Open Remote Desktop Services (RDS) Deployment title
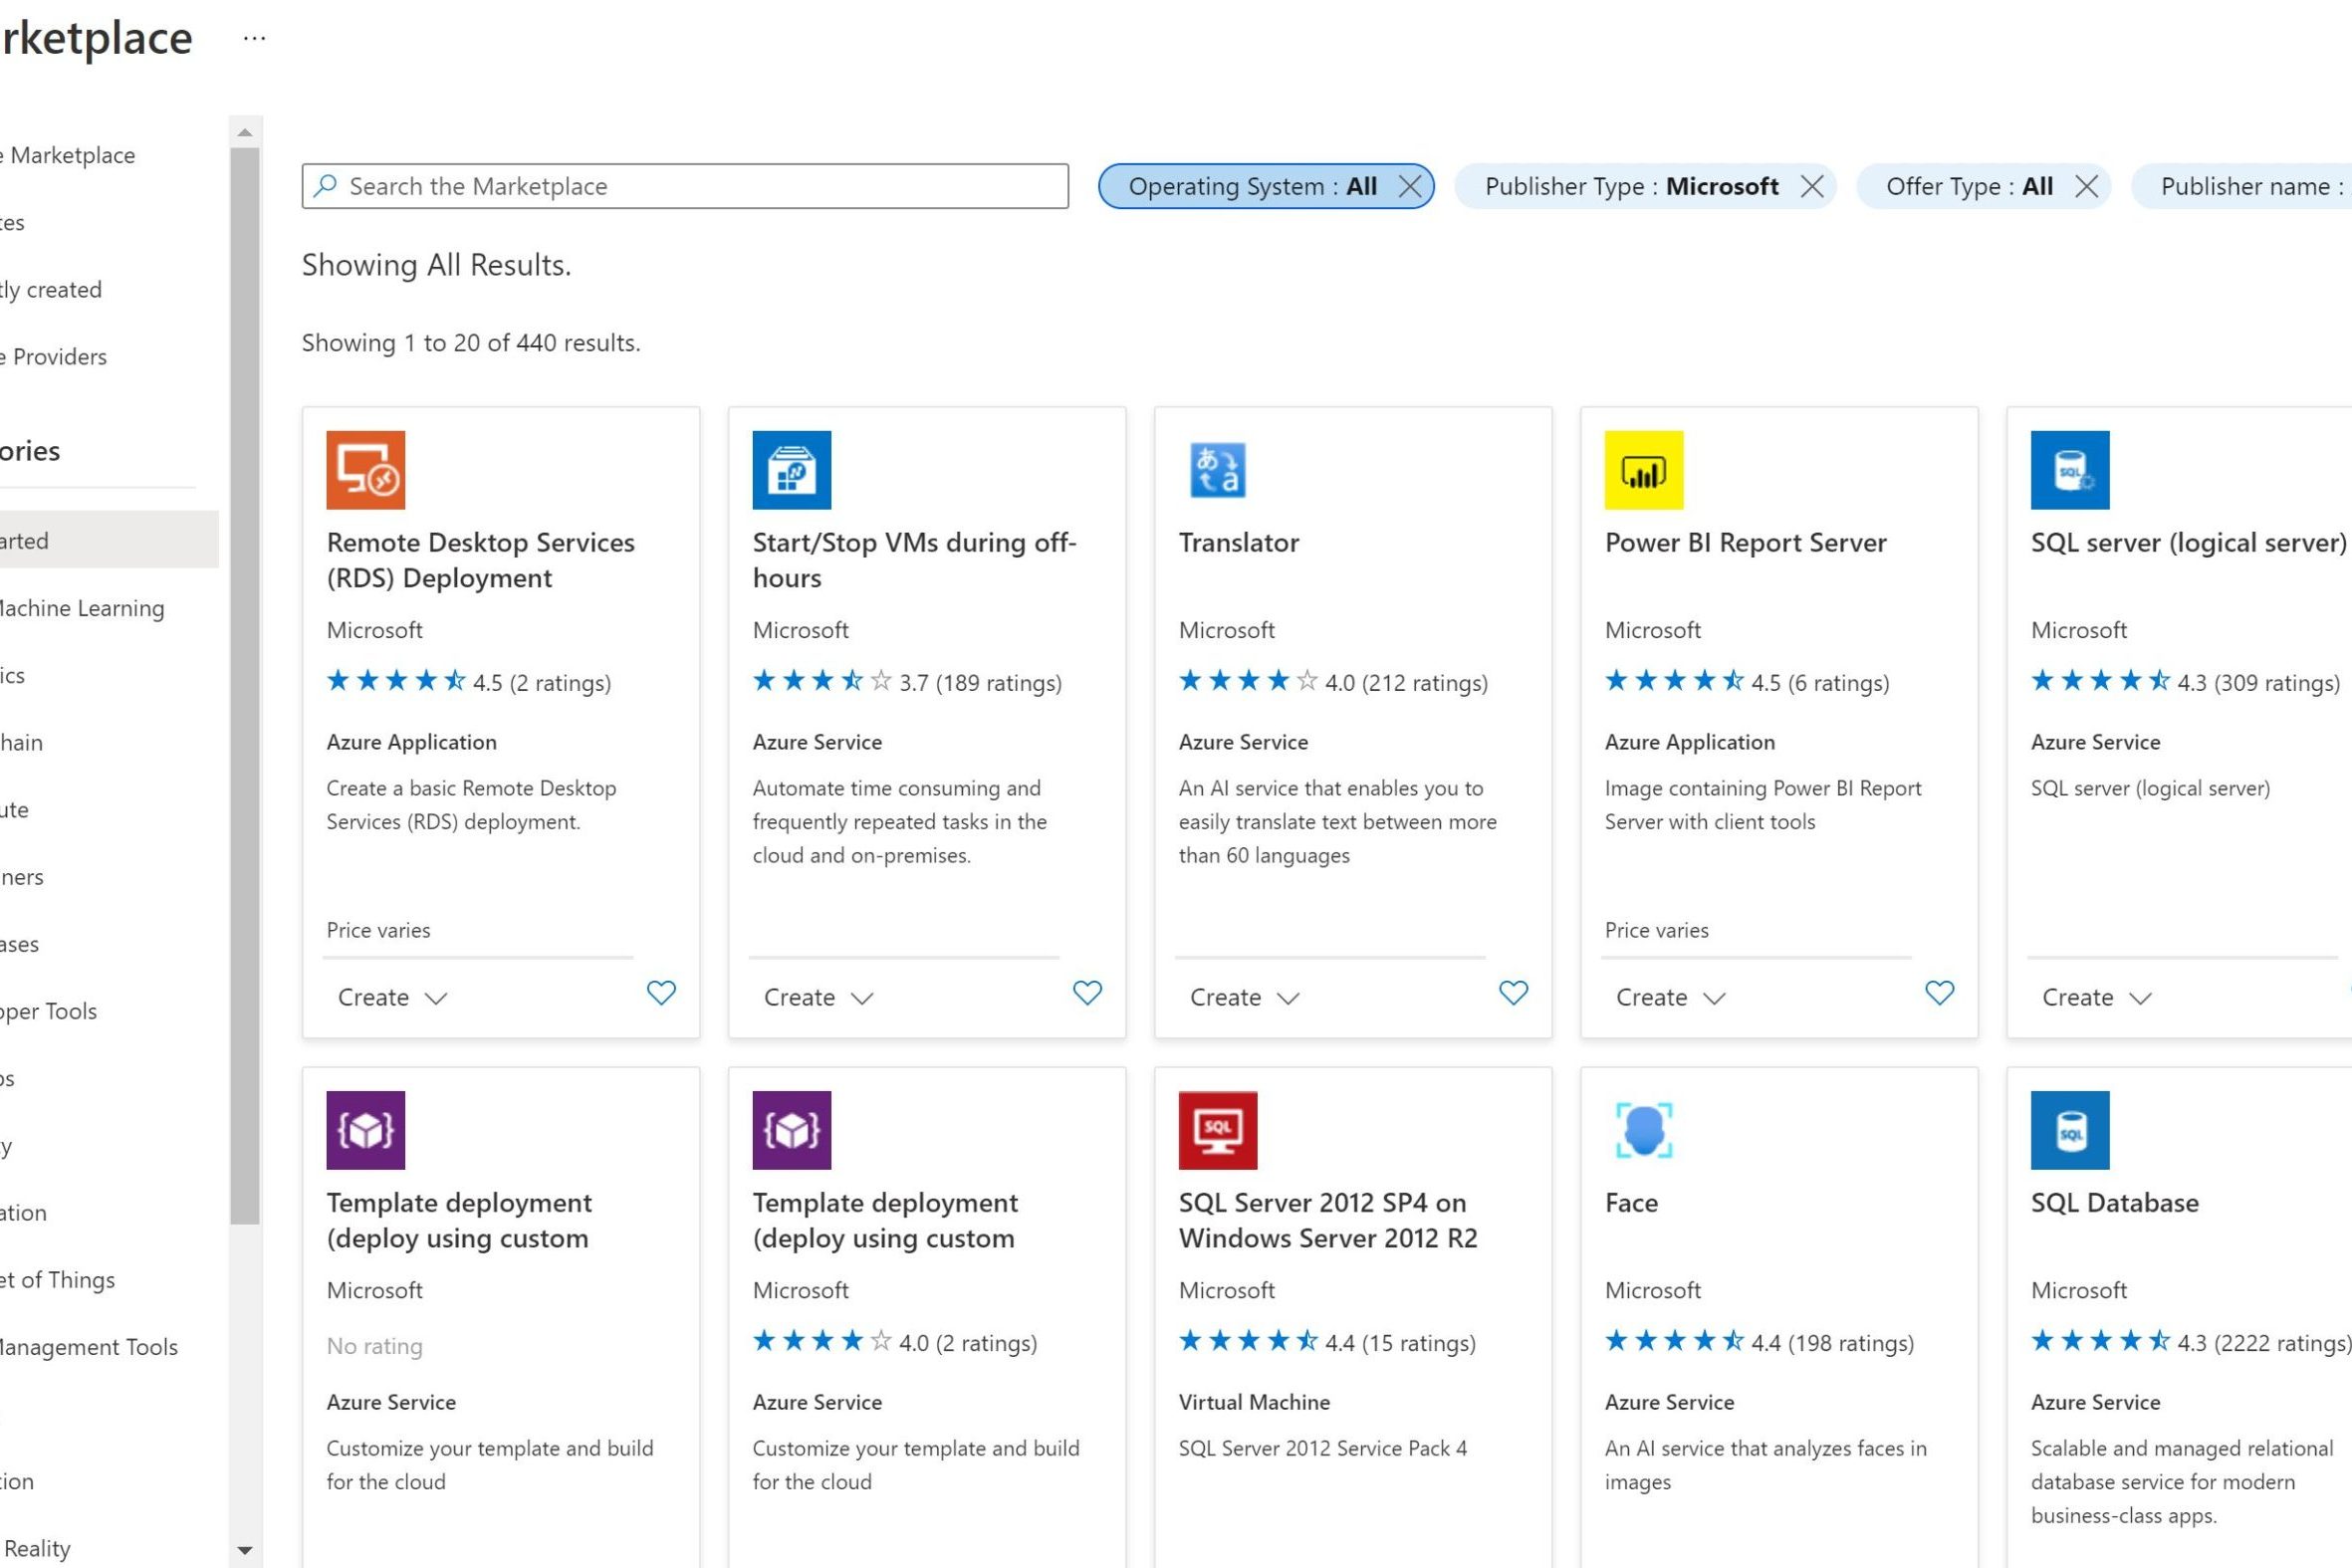Viewport: 2352px width, 1568px height. tap(480, 560)
